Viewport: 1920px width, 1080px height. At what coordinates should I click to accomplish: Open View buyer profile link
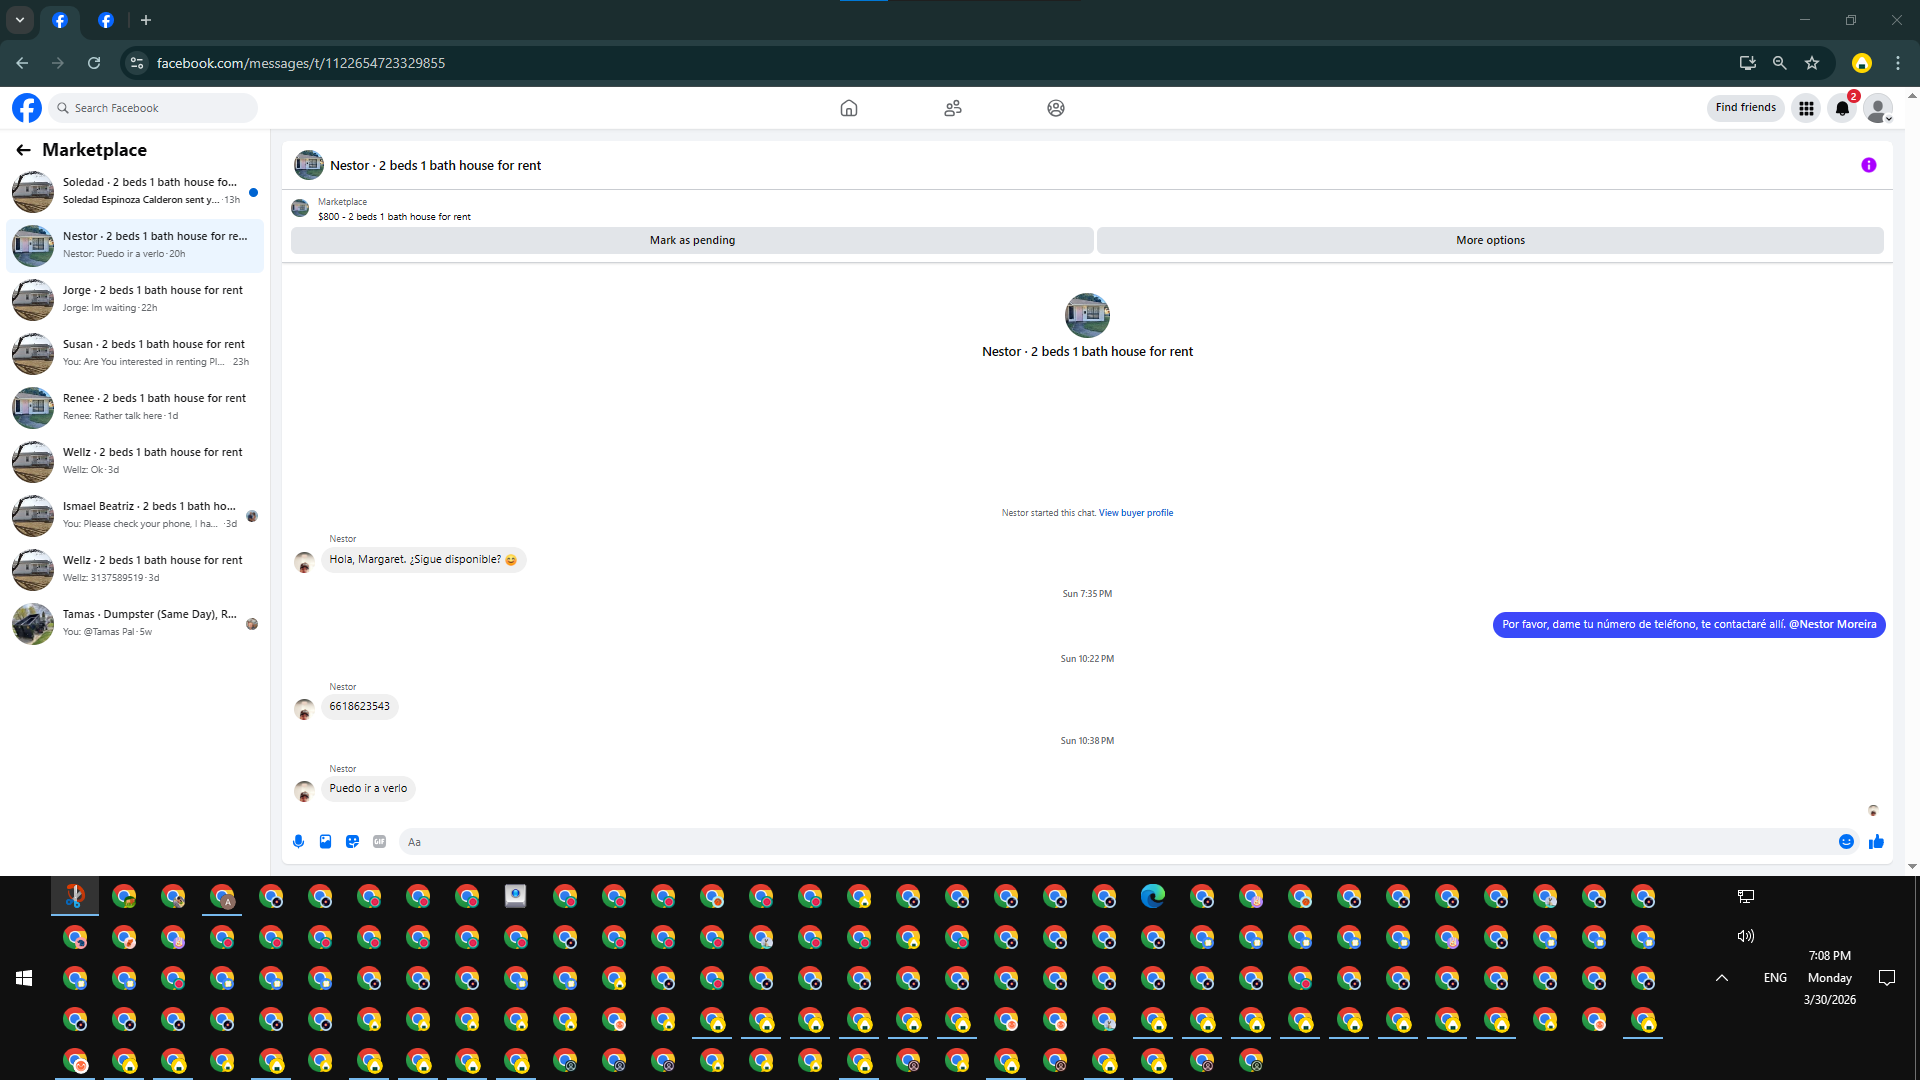coord(1135,513)
